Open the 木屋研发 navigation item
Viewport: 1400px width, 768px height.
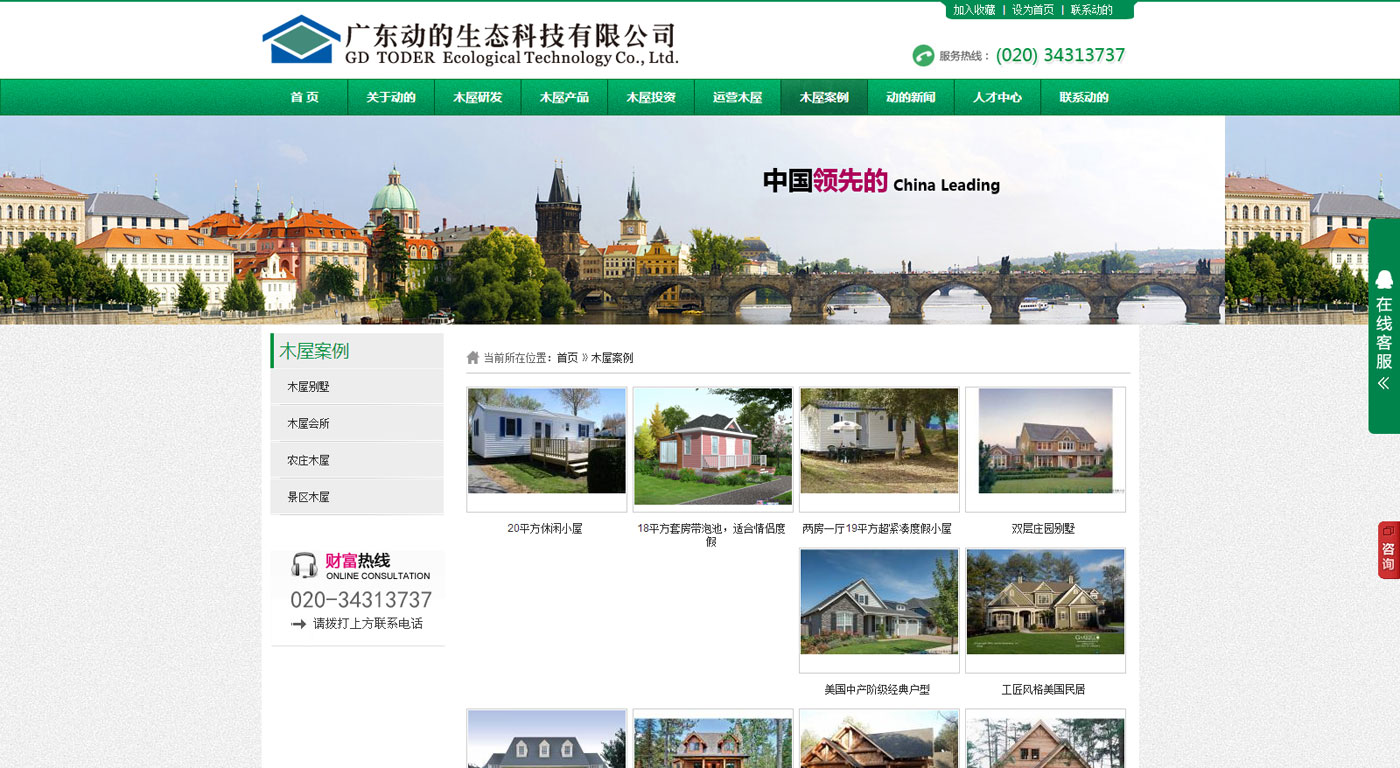[x=478, y=98]
